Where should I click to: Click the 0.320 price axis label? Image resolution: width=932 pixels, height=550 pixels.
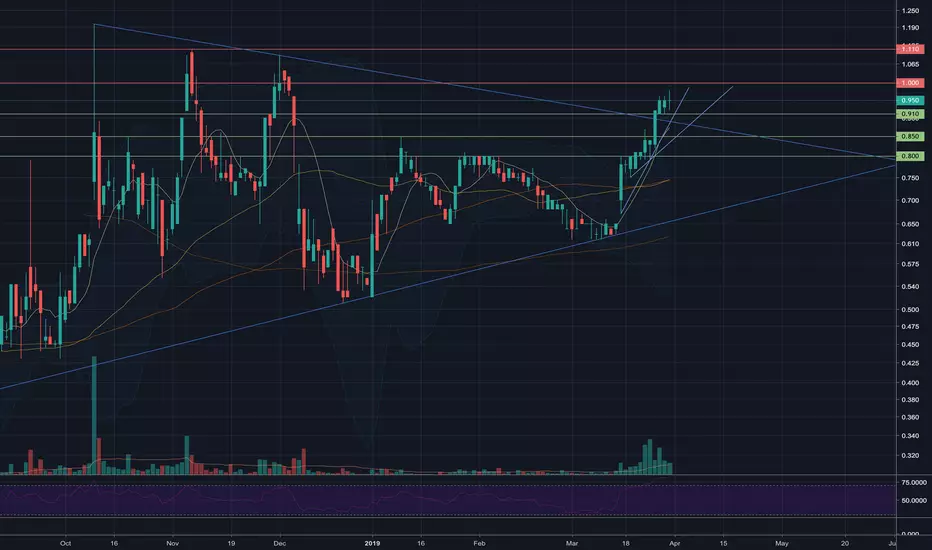click(910, 456)
